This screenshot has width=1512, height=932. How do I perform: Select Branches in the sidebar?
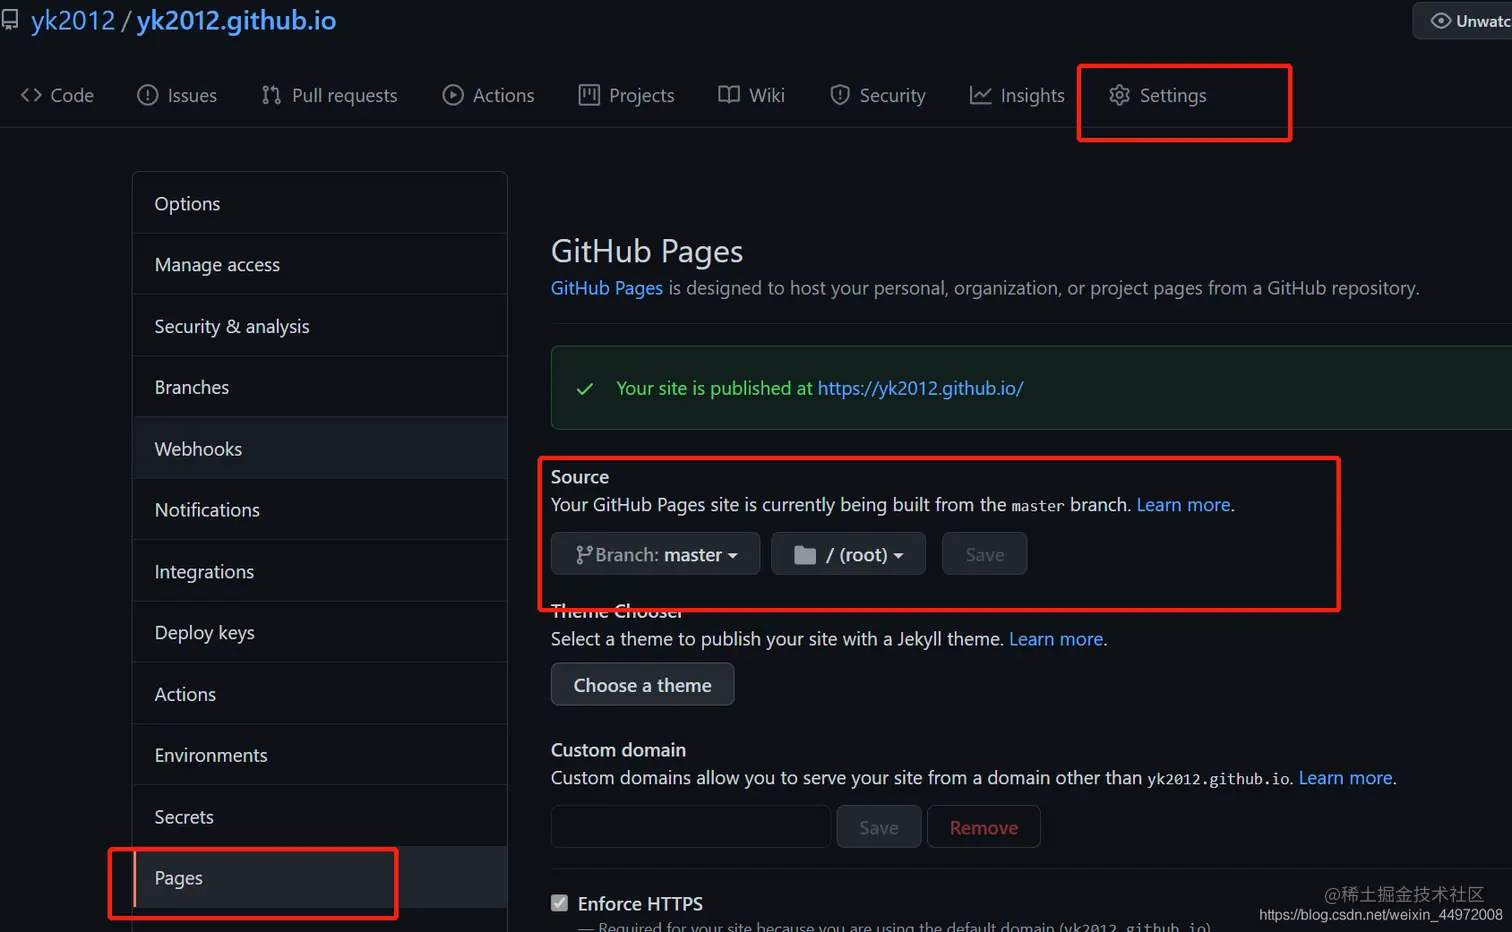click(x=320, y=387)
